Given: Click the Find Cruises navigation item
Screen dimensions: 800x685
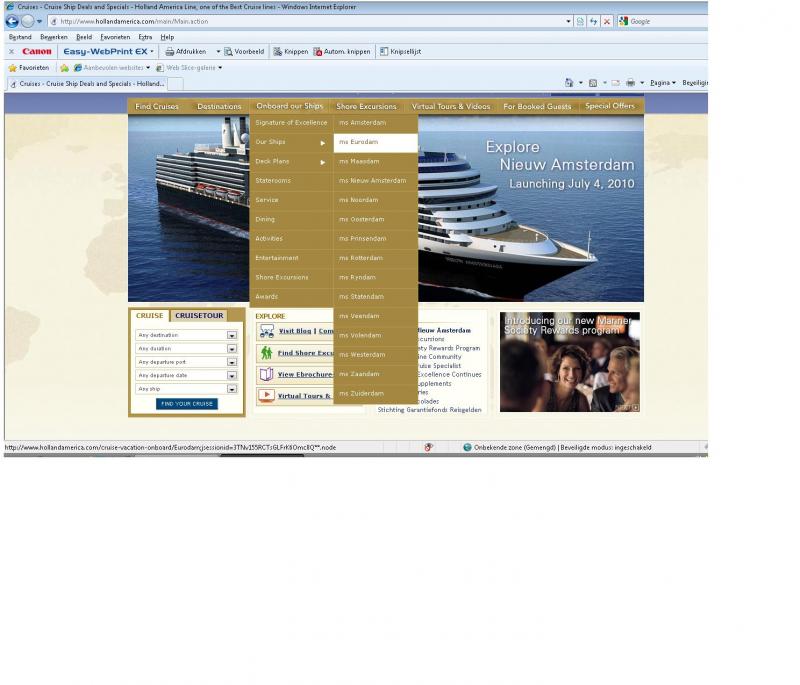Looking at the screenshot, I should (157, 107).
